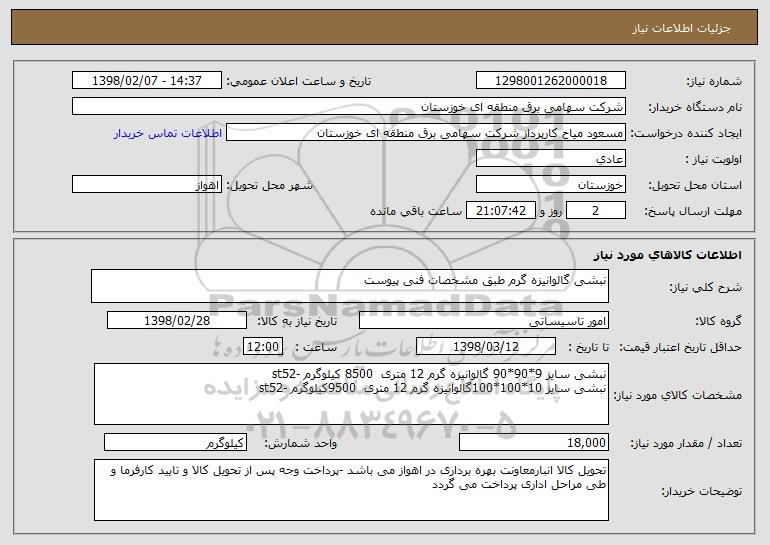The height and width of the screenshot is (545, 770).
Task: Select the شماره نیاز field 1298001262000018
Action: click(x=550, y=81)
